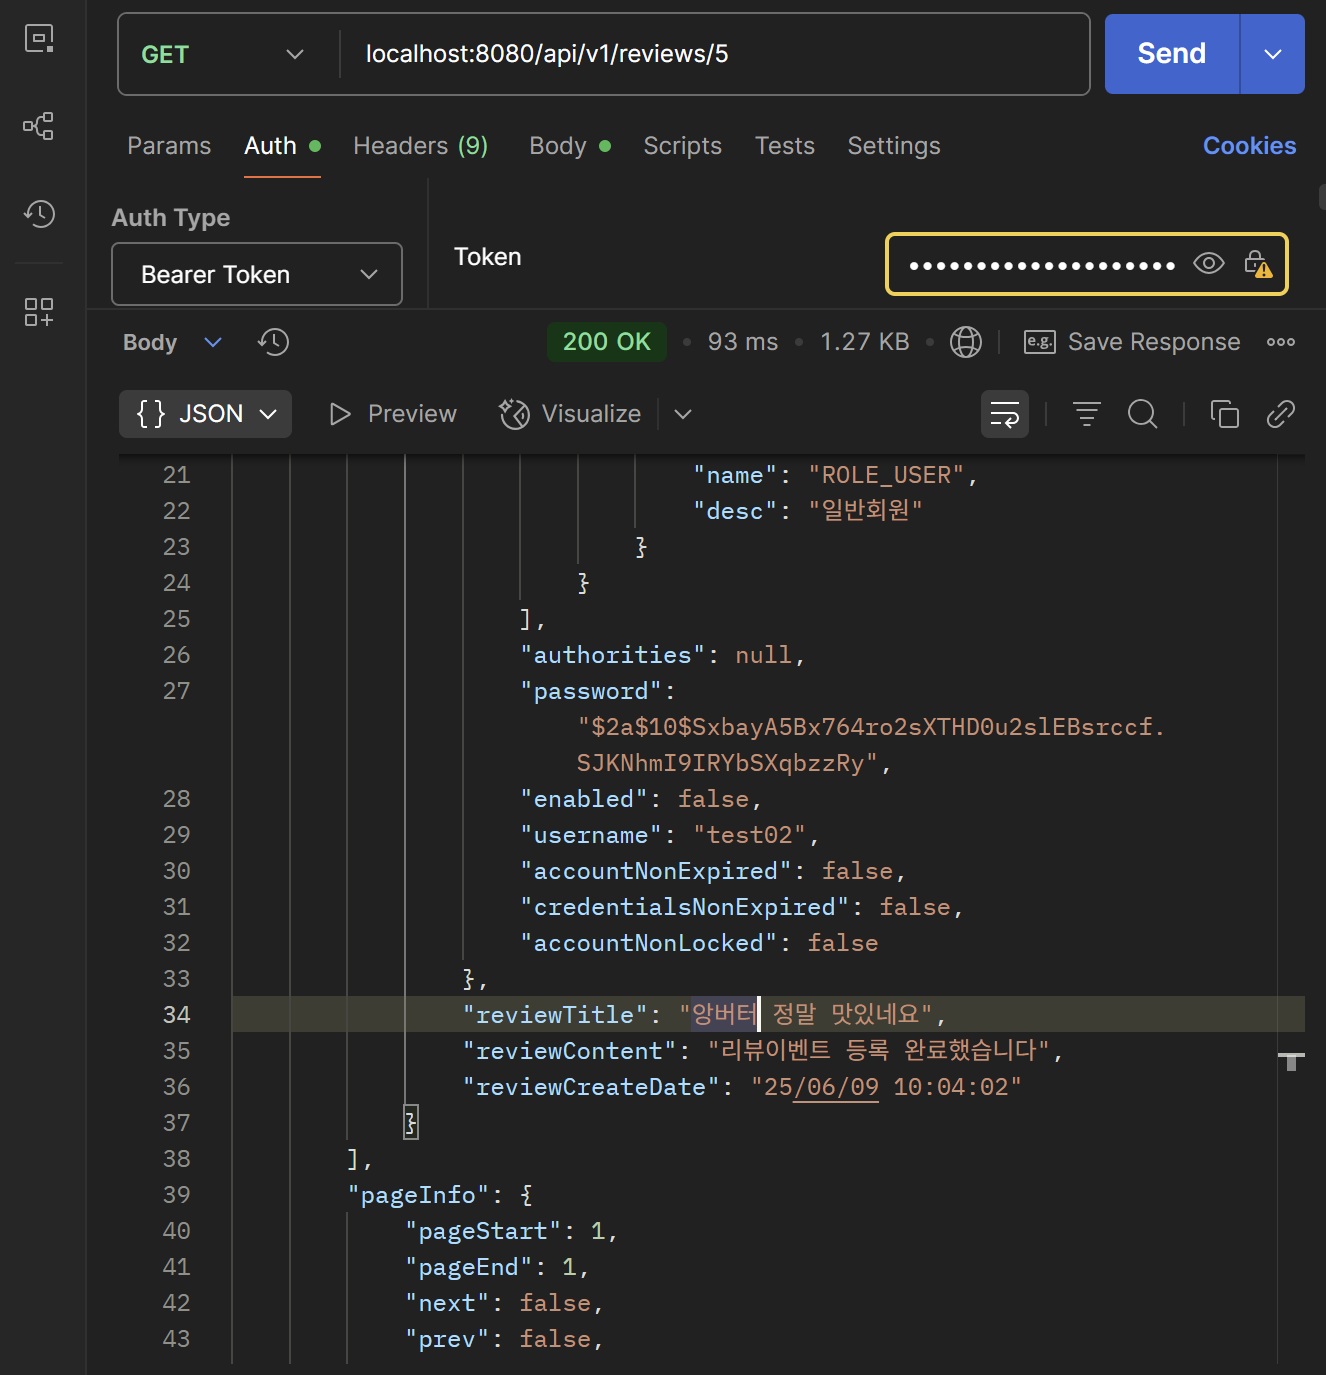Image resolution: width=1326 pixels, height=1375 pixels.
Task: Click the link icon in response toolbar
Action: pyautogui.click(x=1281, y=414)
